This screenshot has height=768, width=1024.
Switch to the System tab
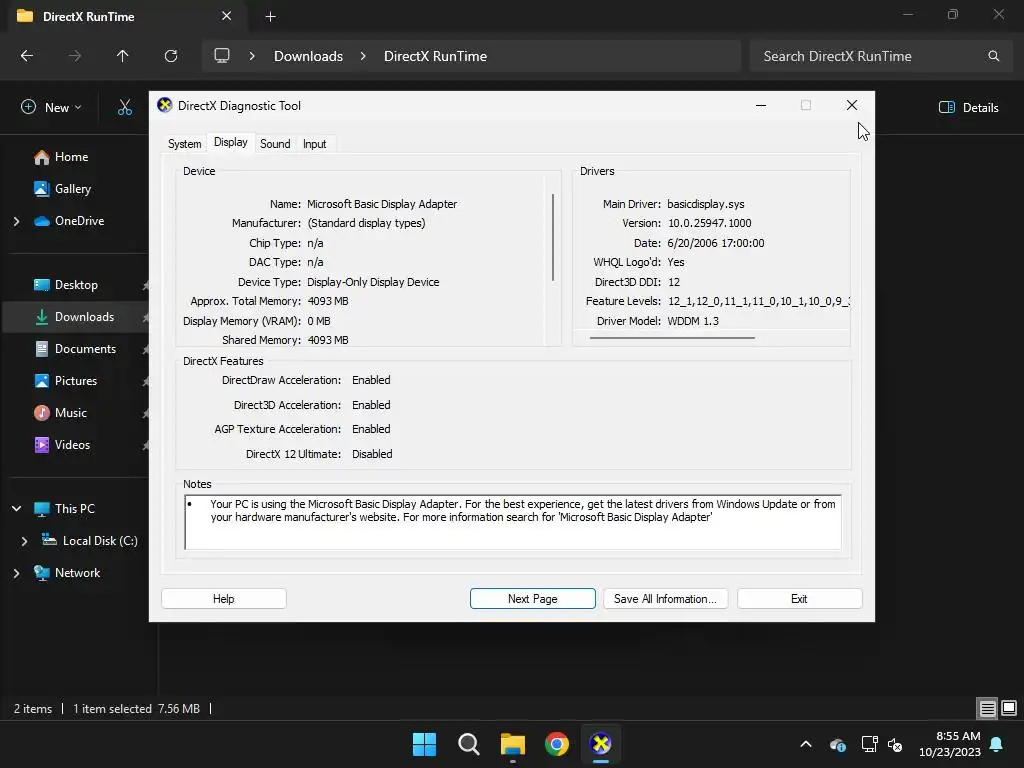tap(184, 144)
